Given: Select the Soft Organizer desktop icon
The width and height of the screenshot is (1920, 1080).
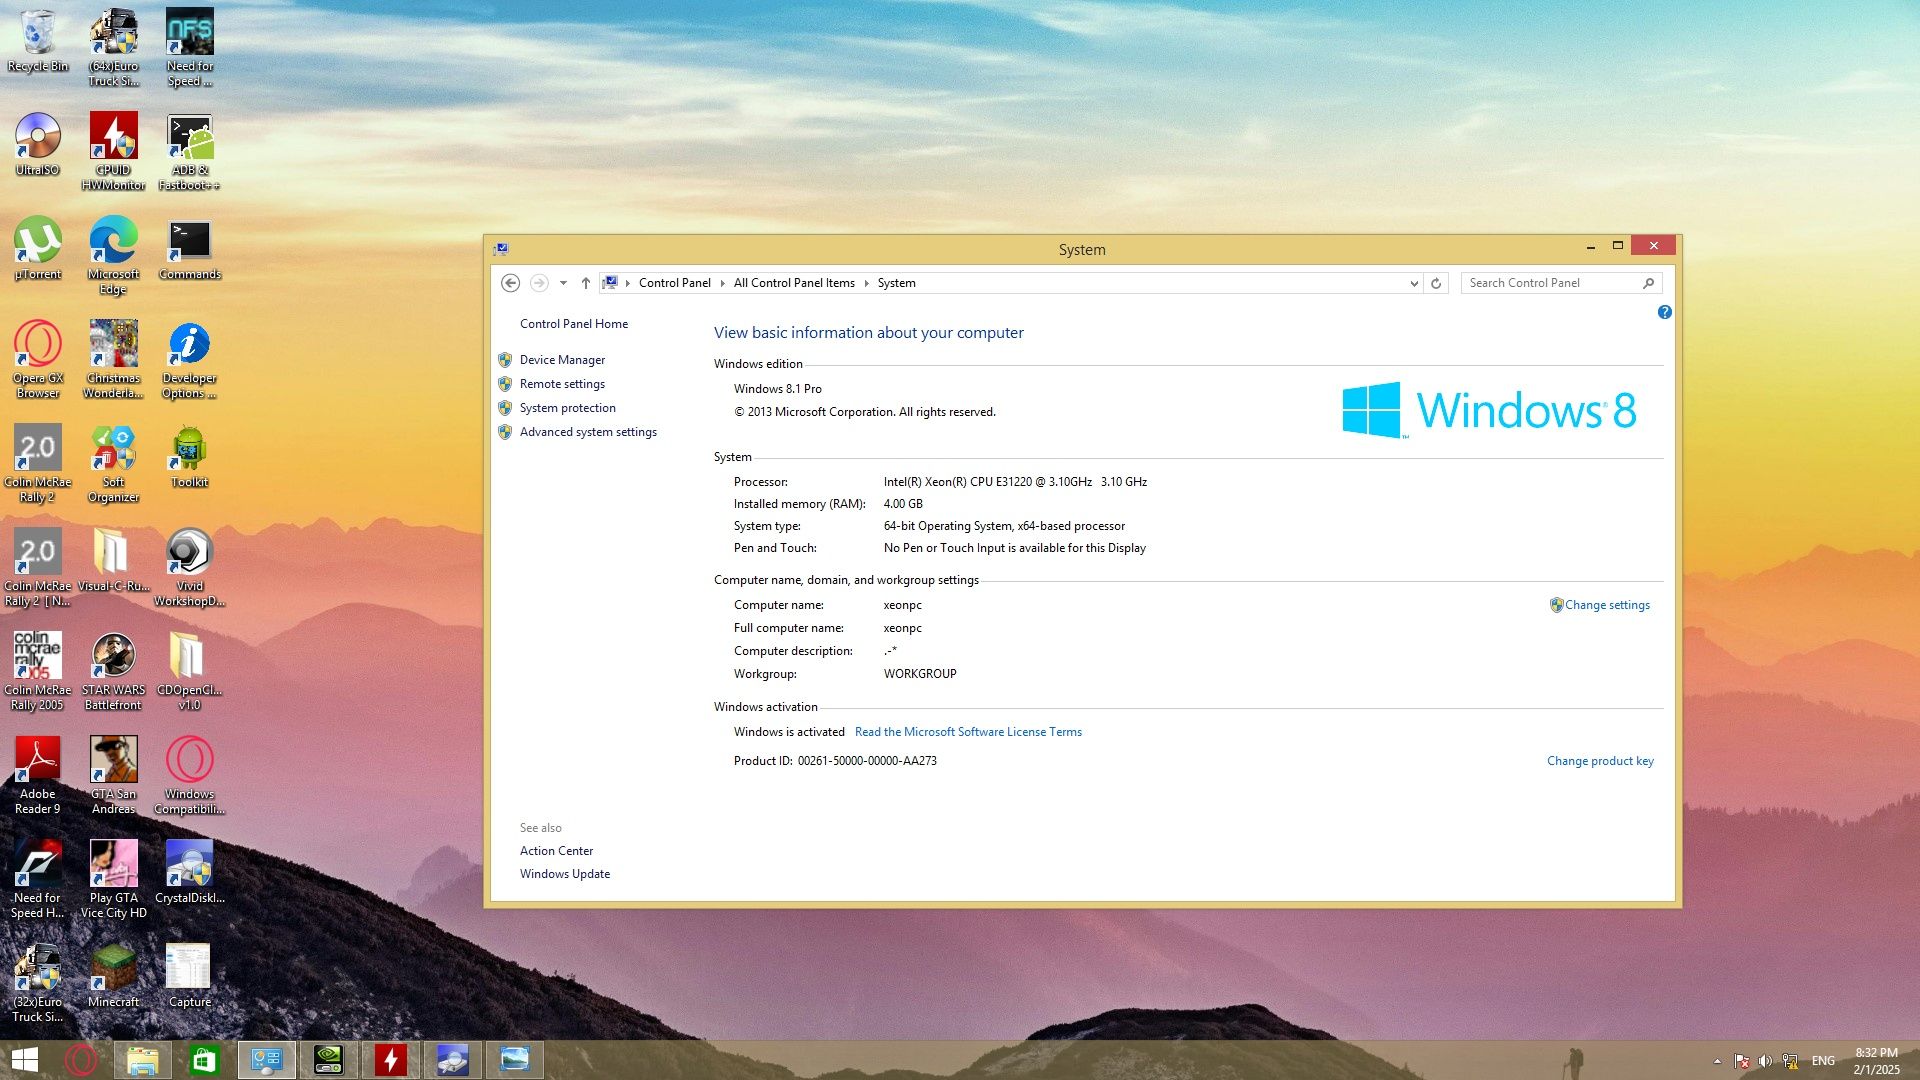Looking at the screenshot, I should coord(113,463).
